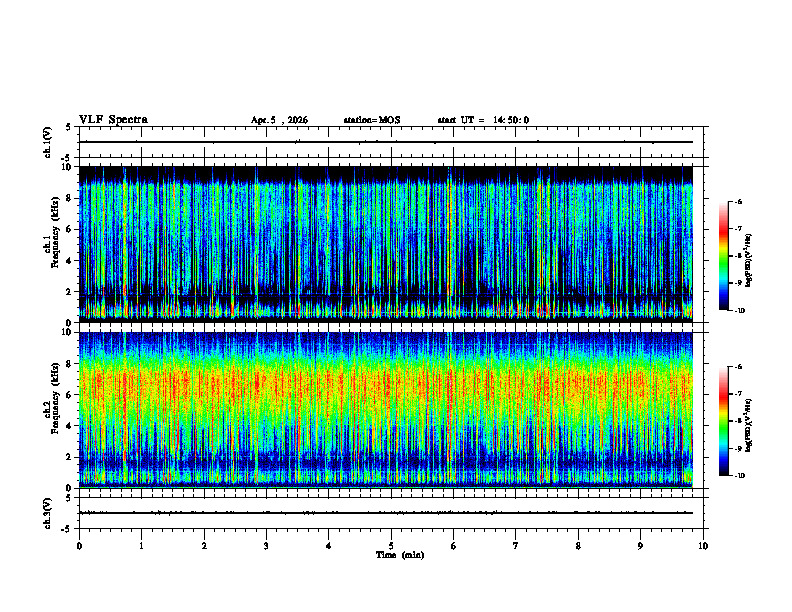The height and width of the screenshot is (612, 792).
Task: Click the 4 kHz tick label on ch.2 axis
Action: (70, 426)
